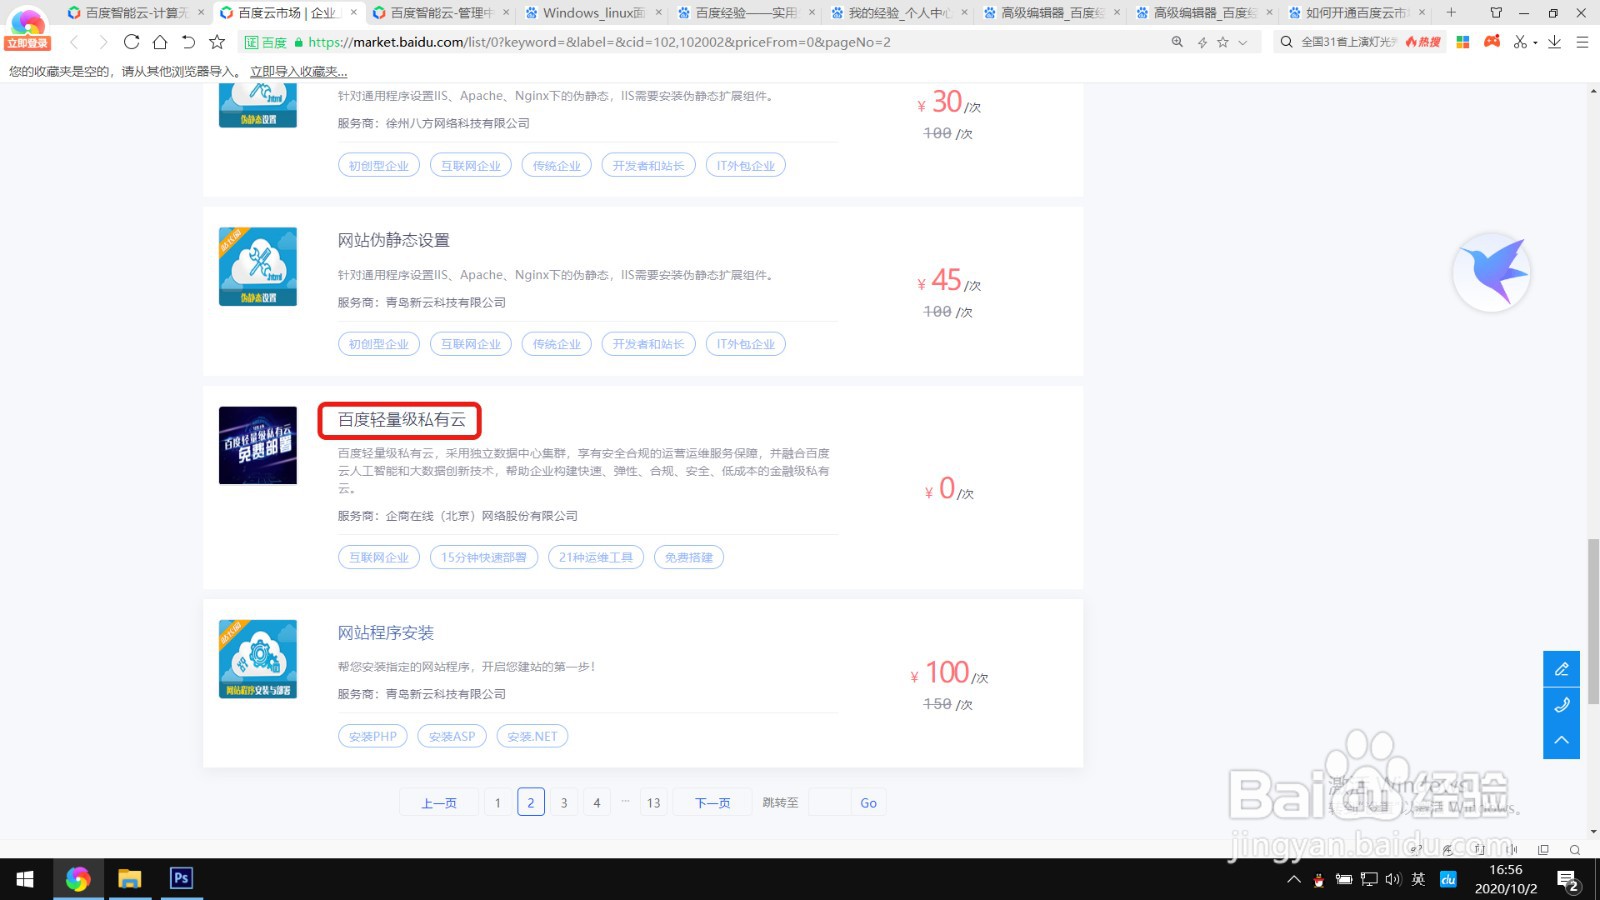Screen dimensions: 1600x900
Task: Open the browser hamburger menu
Action: point(1582,42)
